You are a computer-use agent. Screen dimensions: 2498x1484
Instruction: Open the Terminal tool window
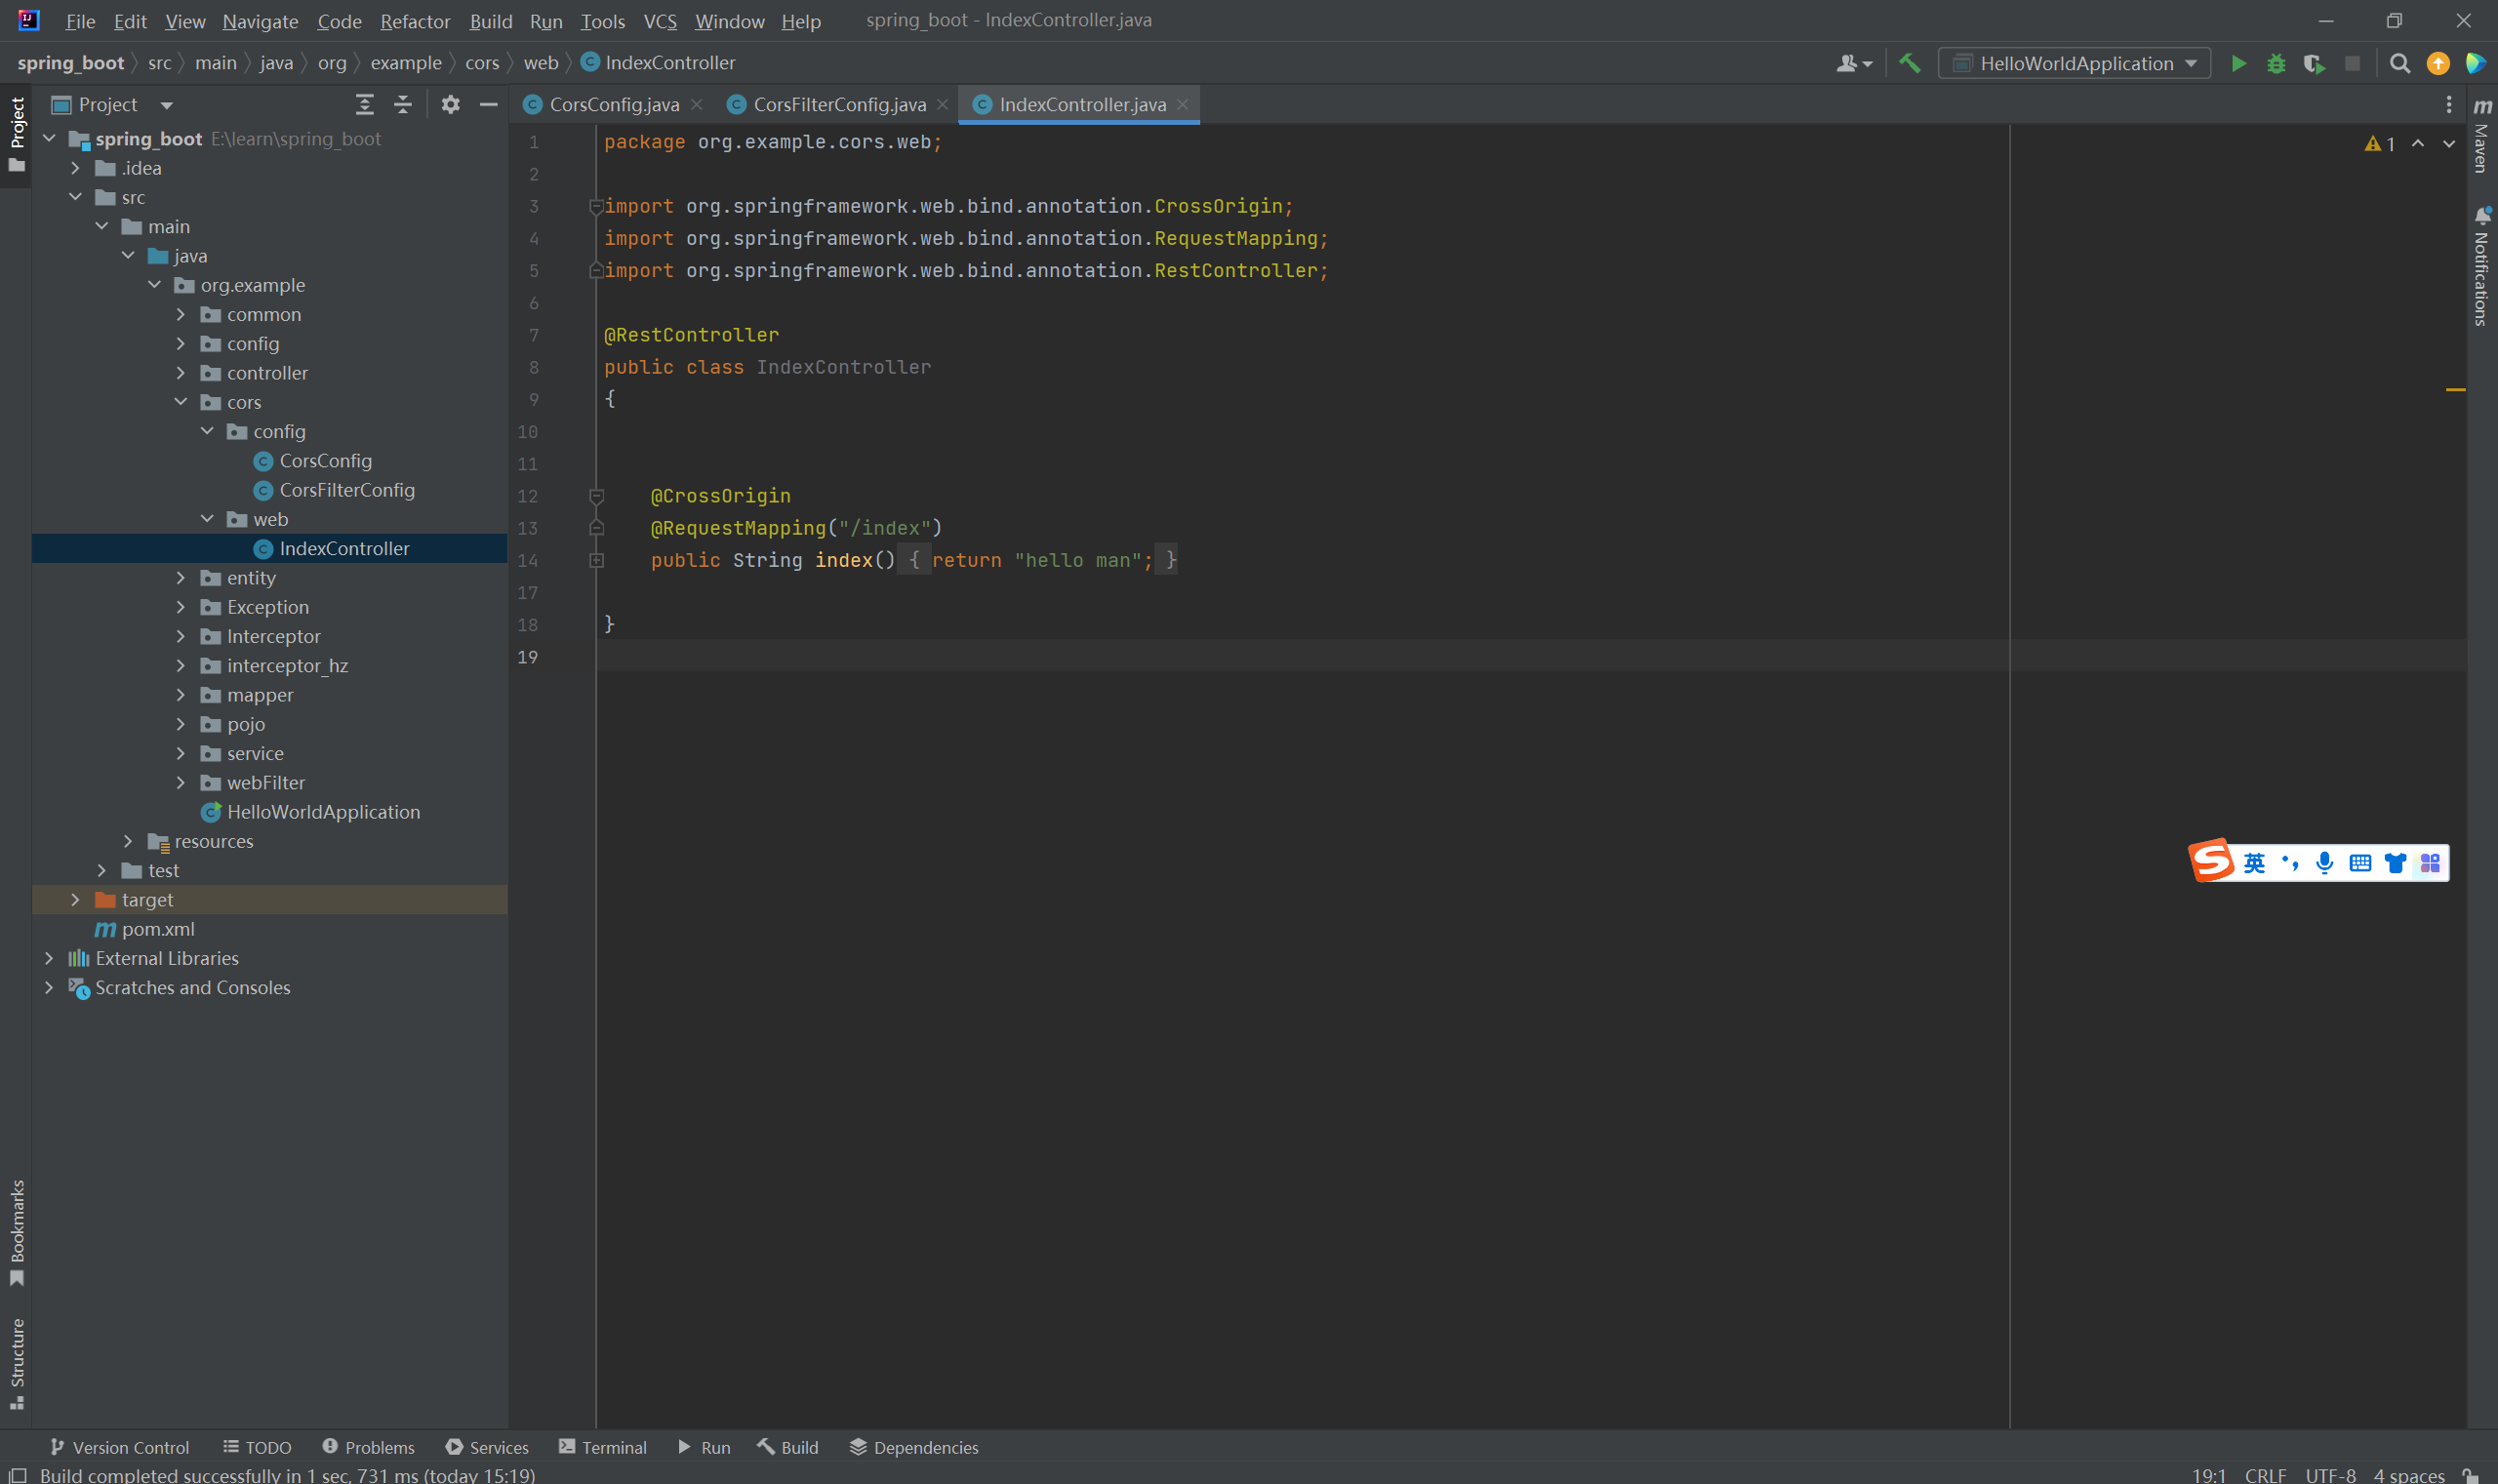[603, 1446]
